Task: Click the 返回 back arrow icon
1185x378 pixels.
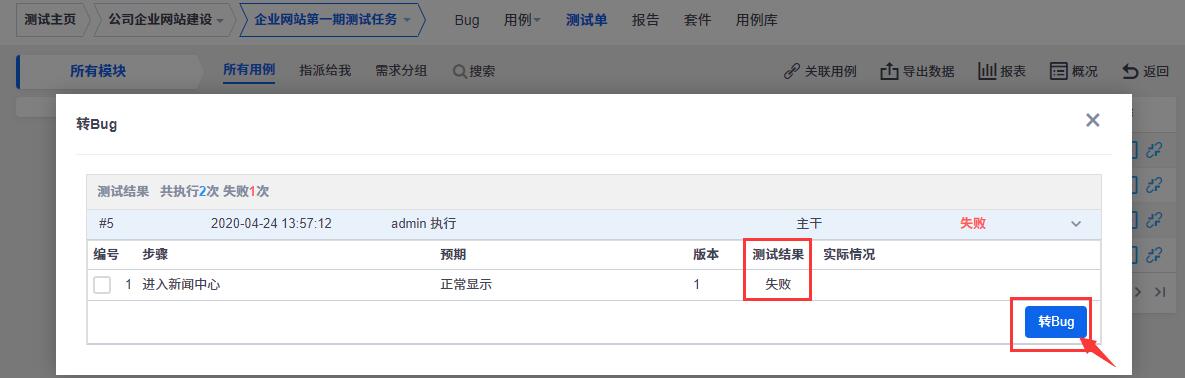Action: [1130, 71]
